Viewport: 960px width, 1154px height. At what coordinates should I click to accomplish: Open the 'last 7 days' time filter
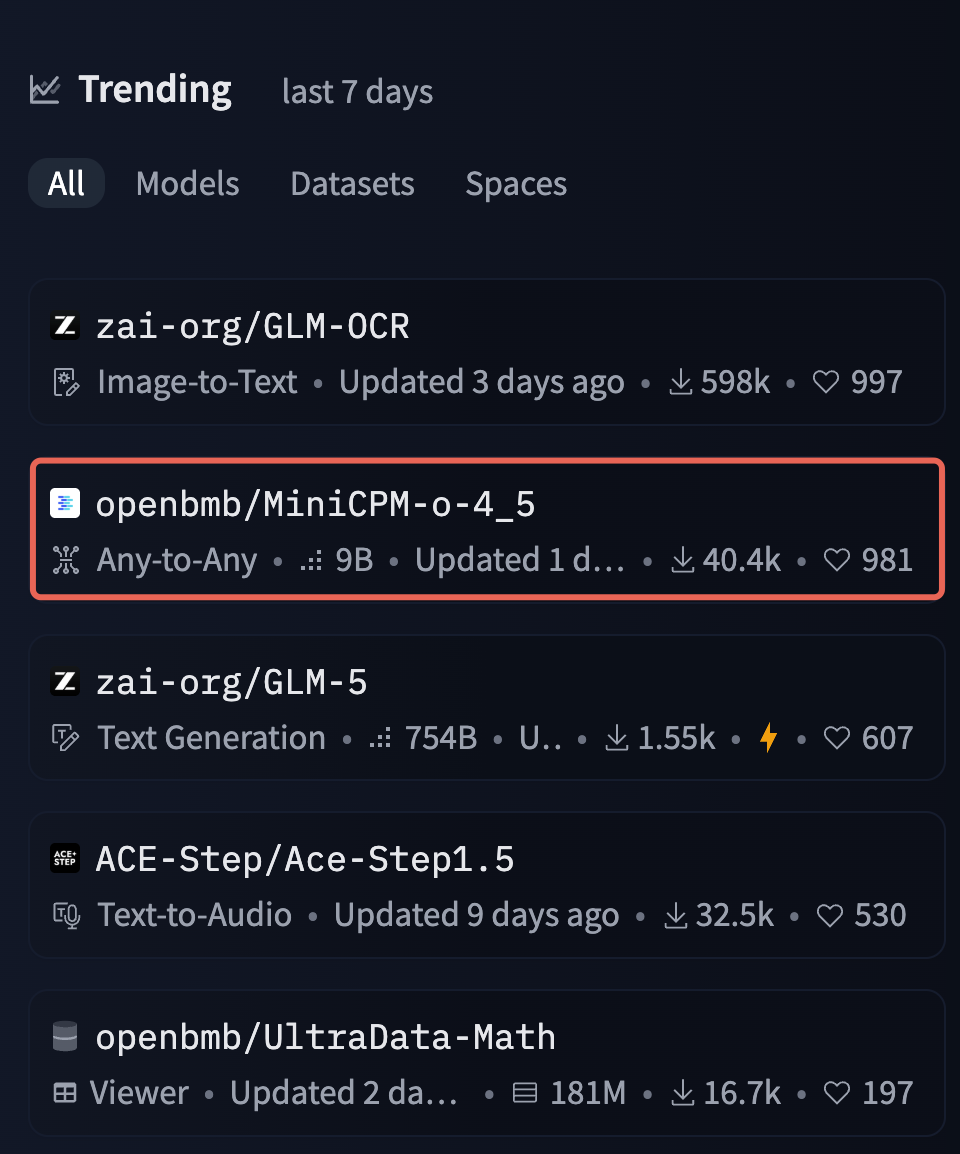357,92
